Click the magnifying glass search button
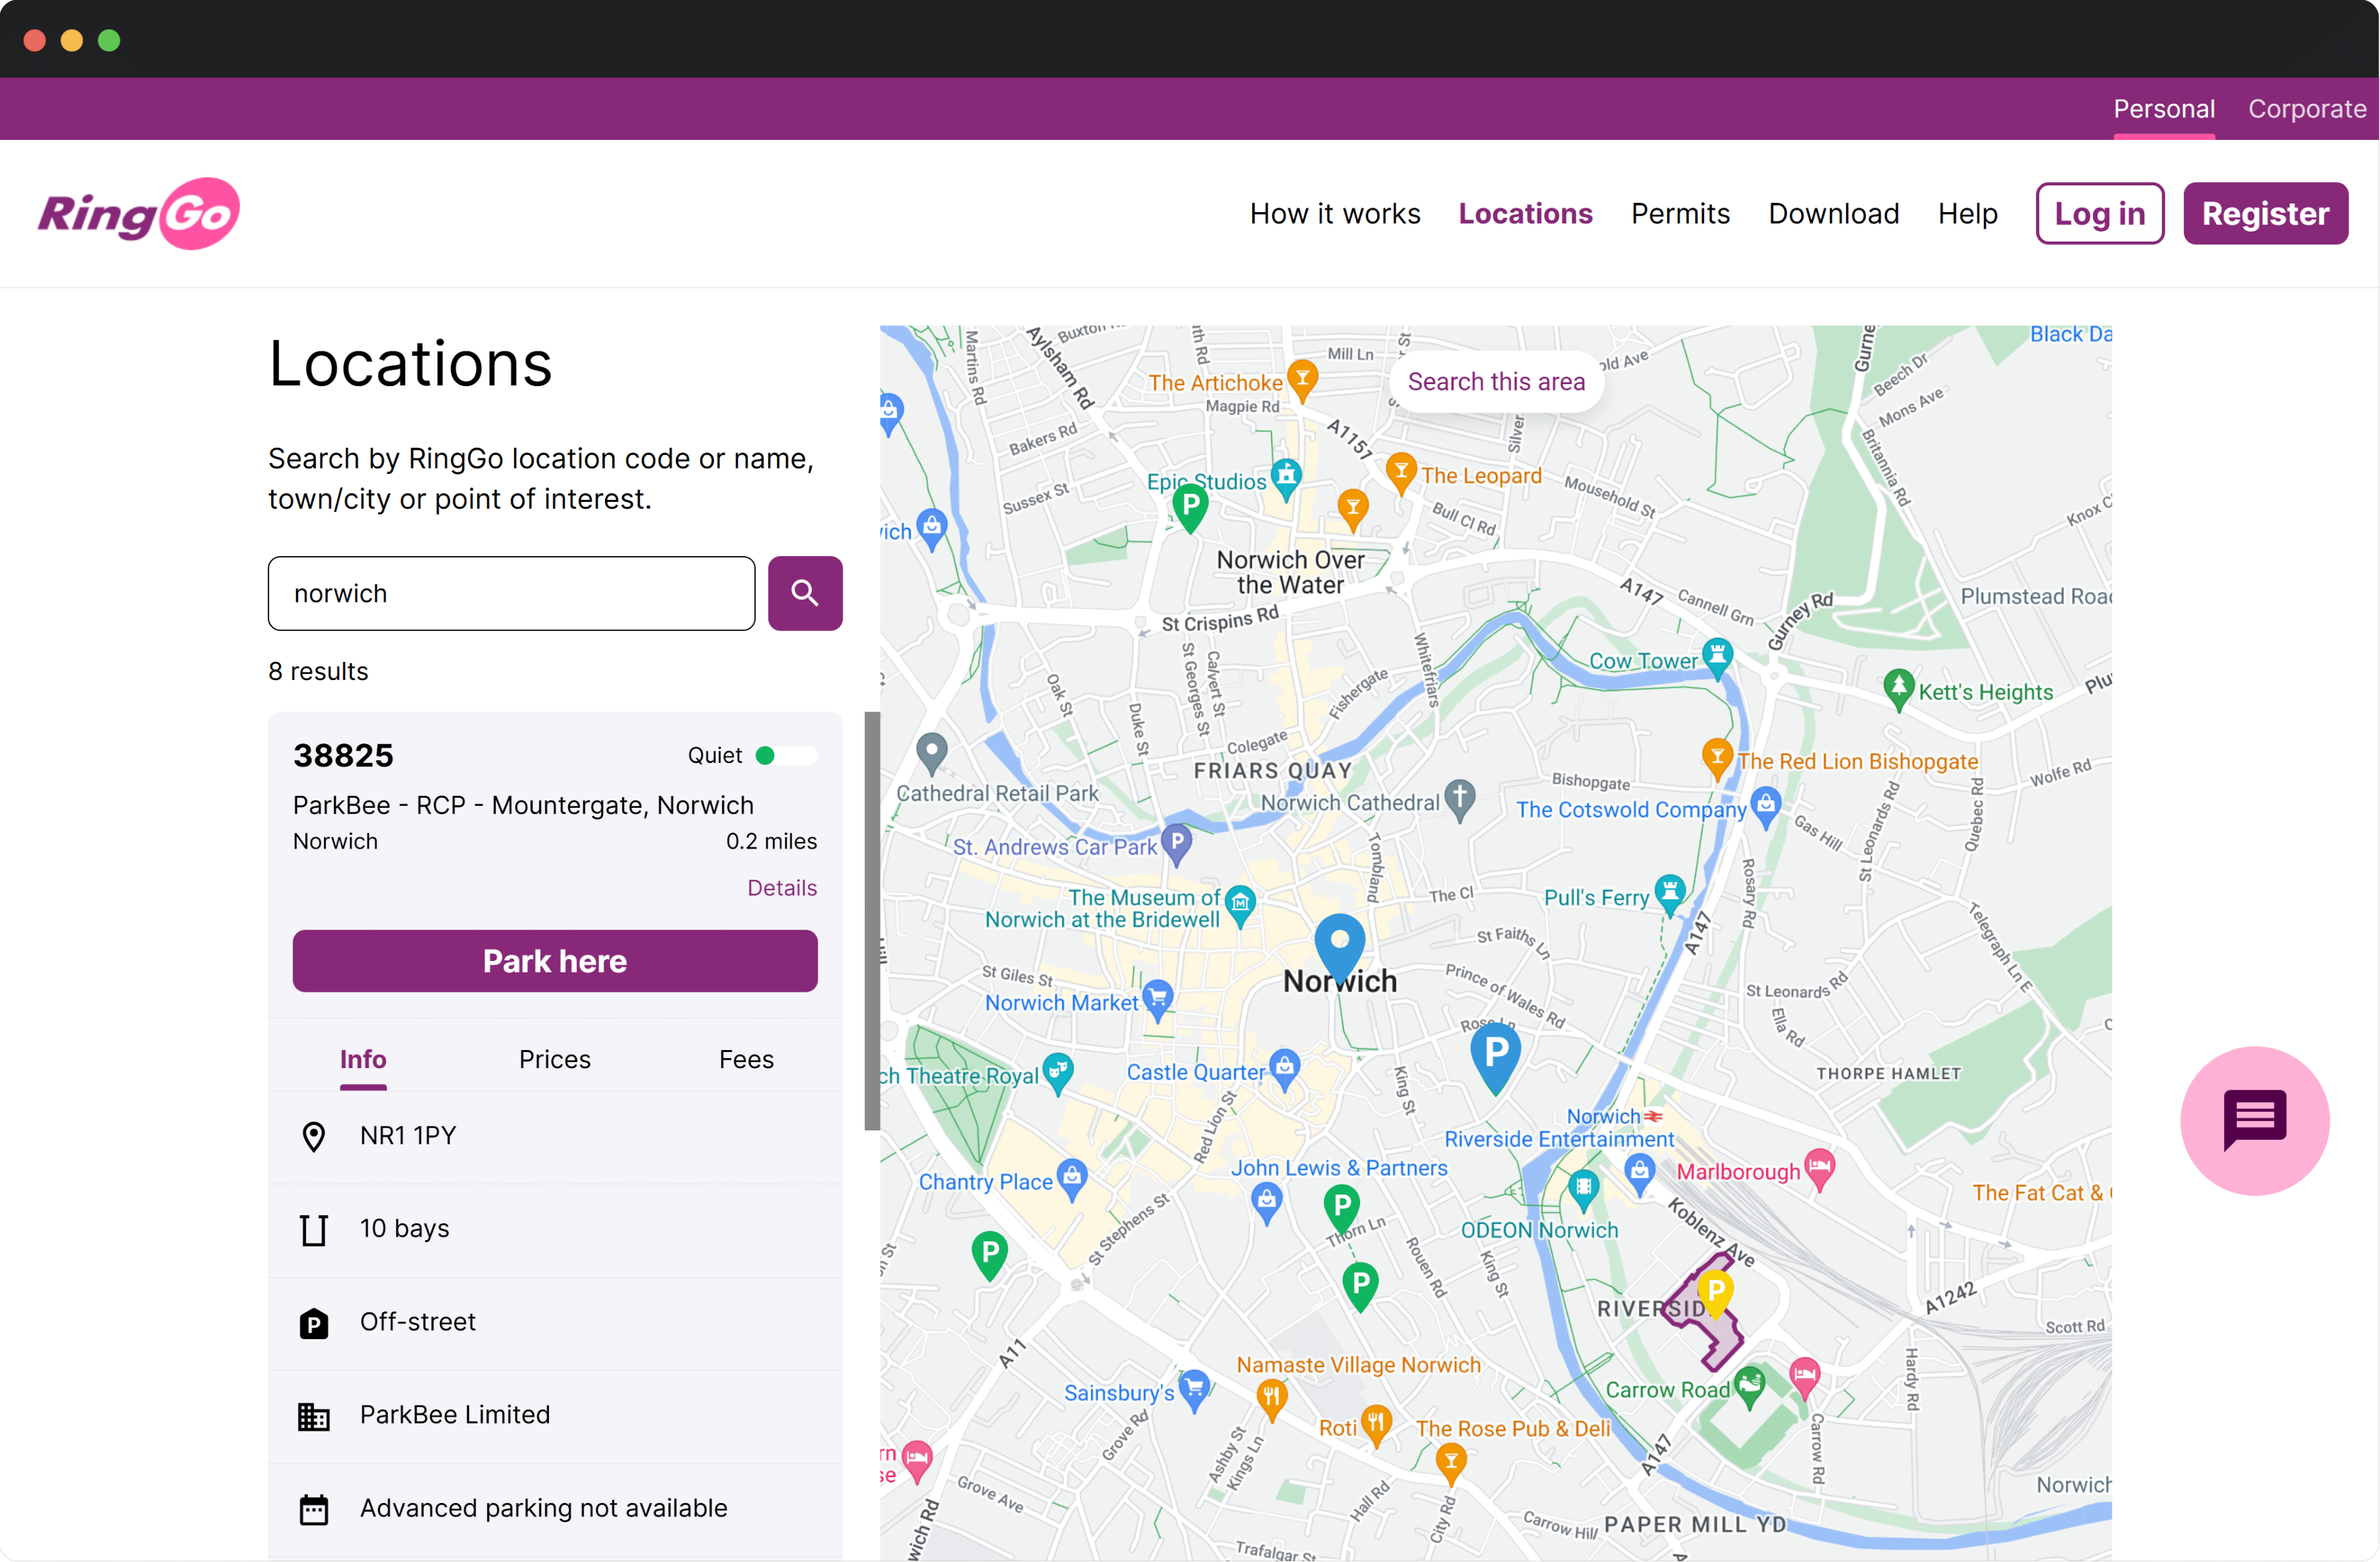 (x=804, y=593)
